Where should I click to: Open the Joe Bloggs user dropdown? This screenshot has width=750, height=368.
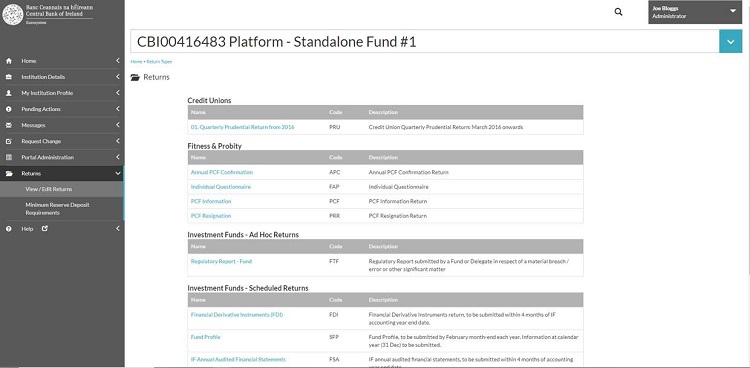click(x=695, y=12)
